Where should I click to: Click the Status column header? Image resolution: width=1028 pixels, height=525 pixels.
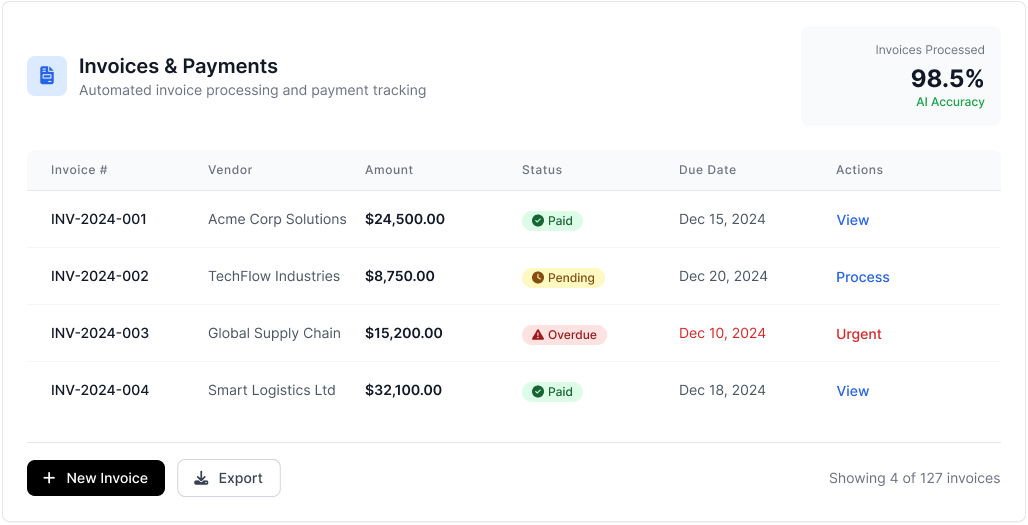pyautogui.click(x=542, y=170)
